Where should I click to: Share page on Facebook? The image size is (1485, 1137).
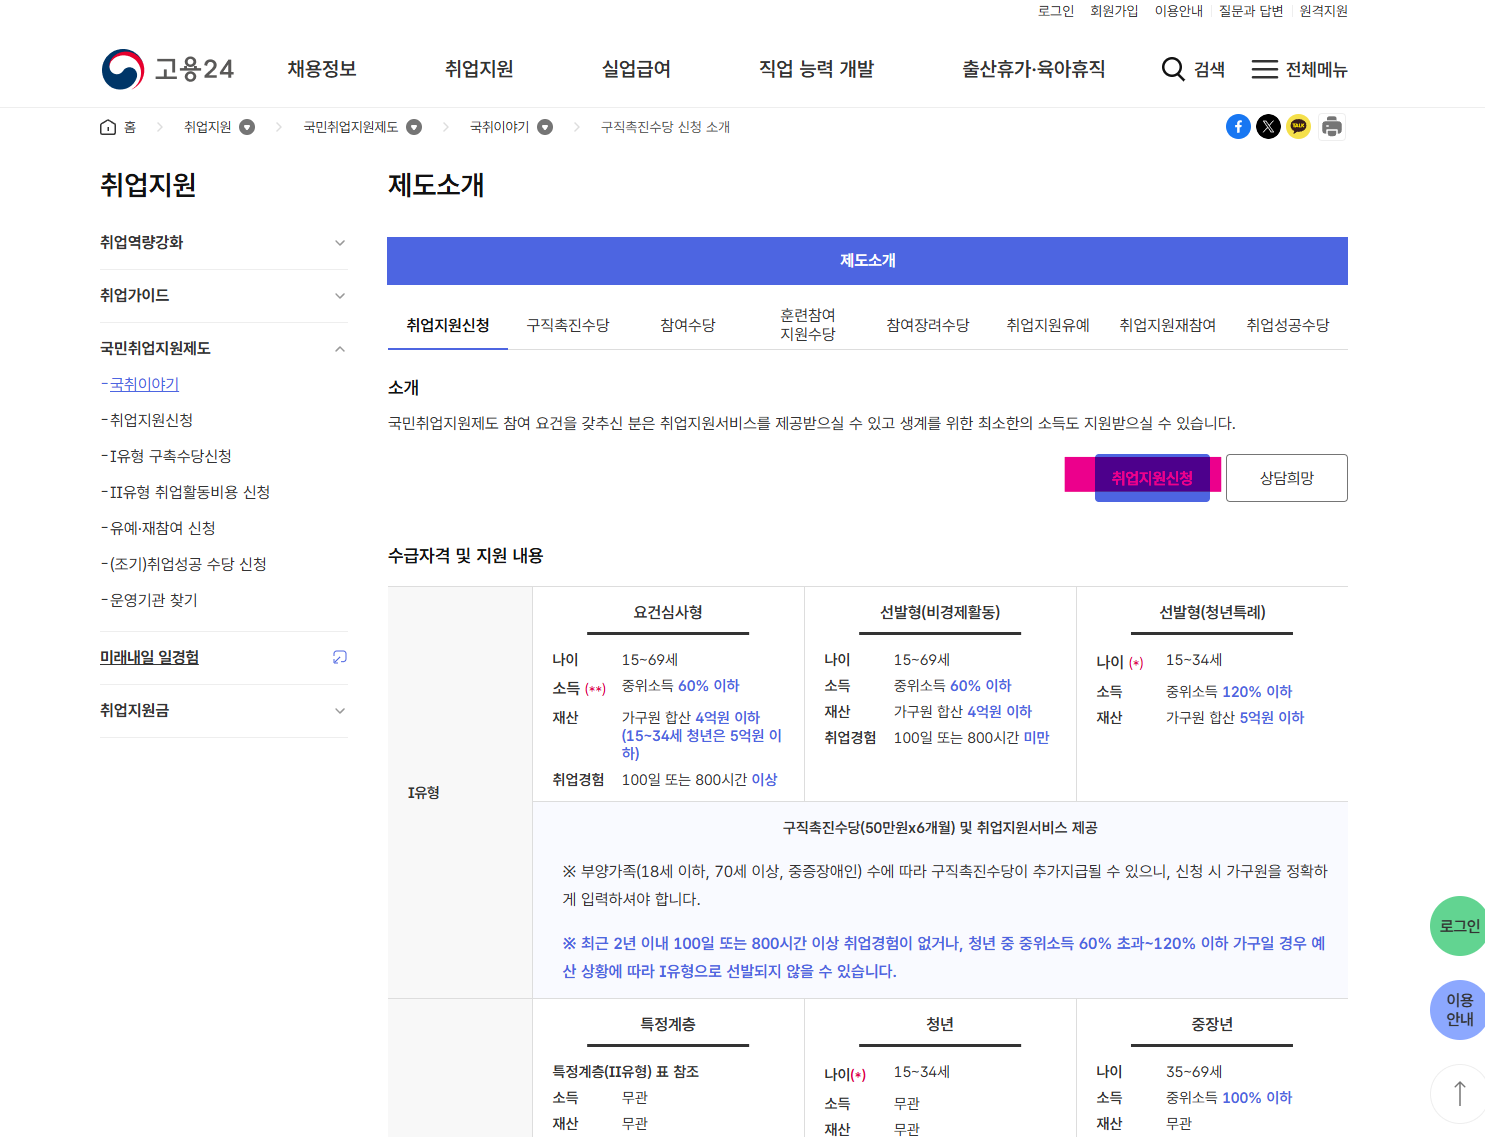[x=1238, y=127]
